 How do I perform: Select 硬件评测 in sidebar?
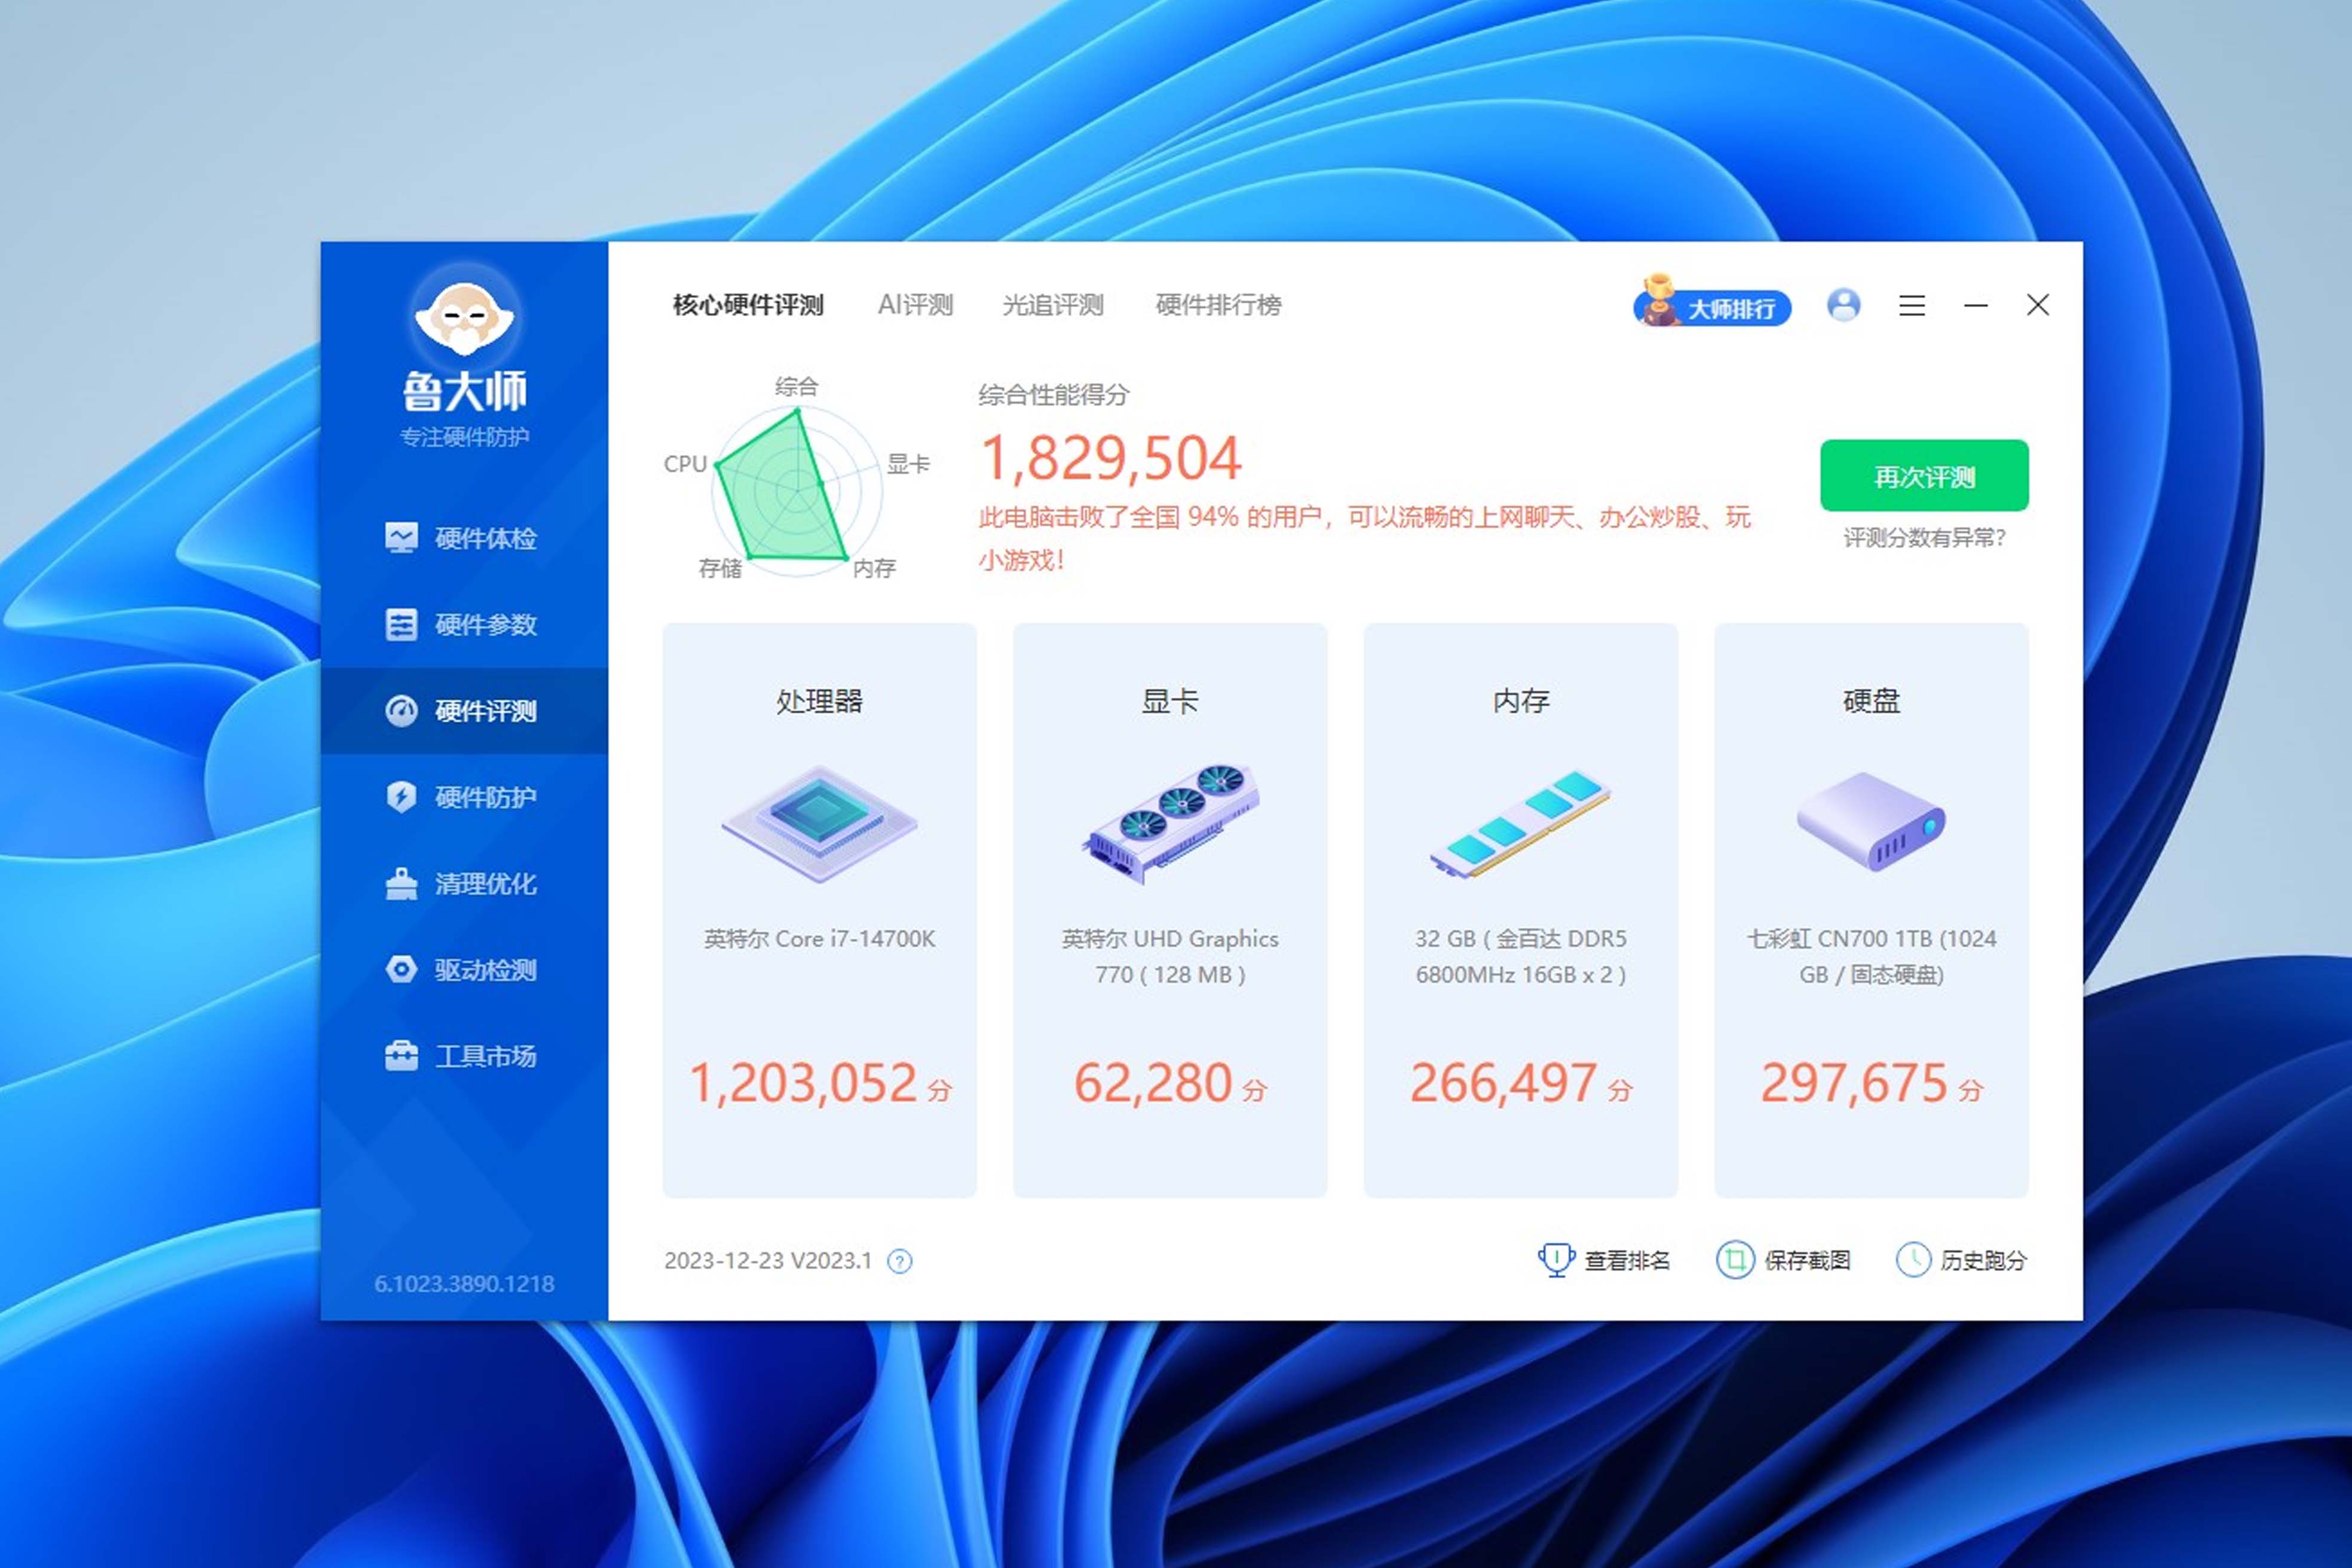(463, 711)
